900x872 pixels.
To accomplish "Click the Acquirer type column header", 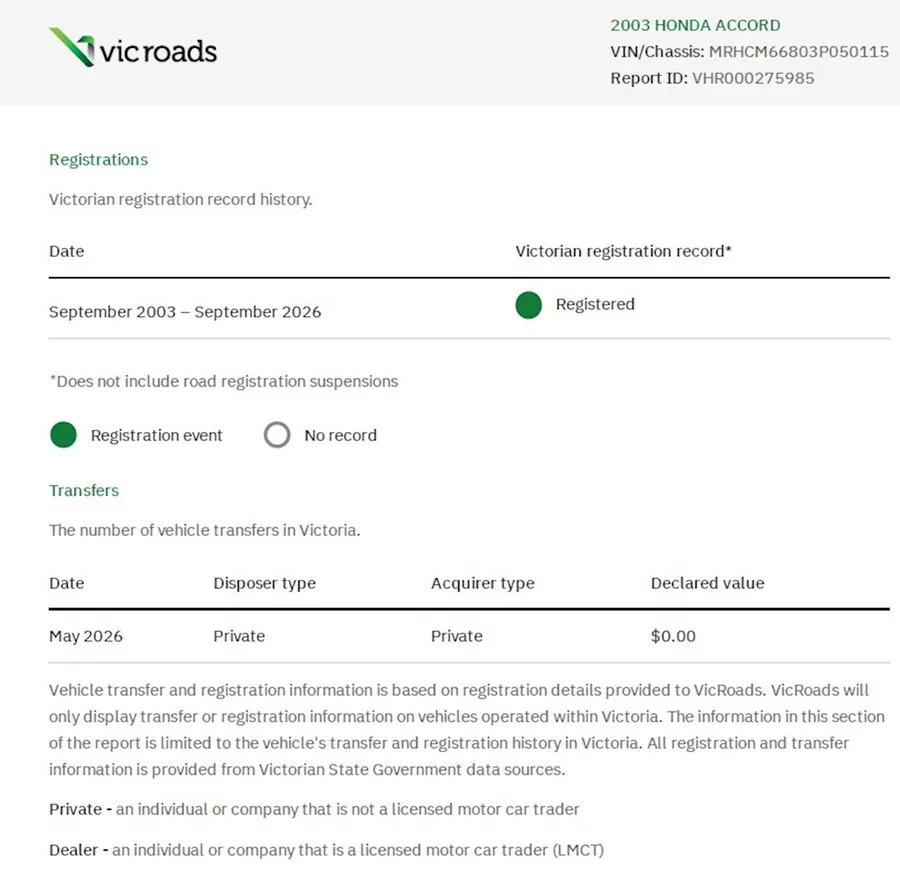I will point(483,583).
